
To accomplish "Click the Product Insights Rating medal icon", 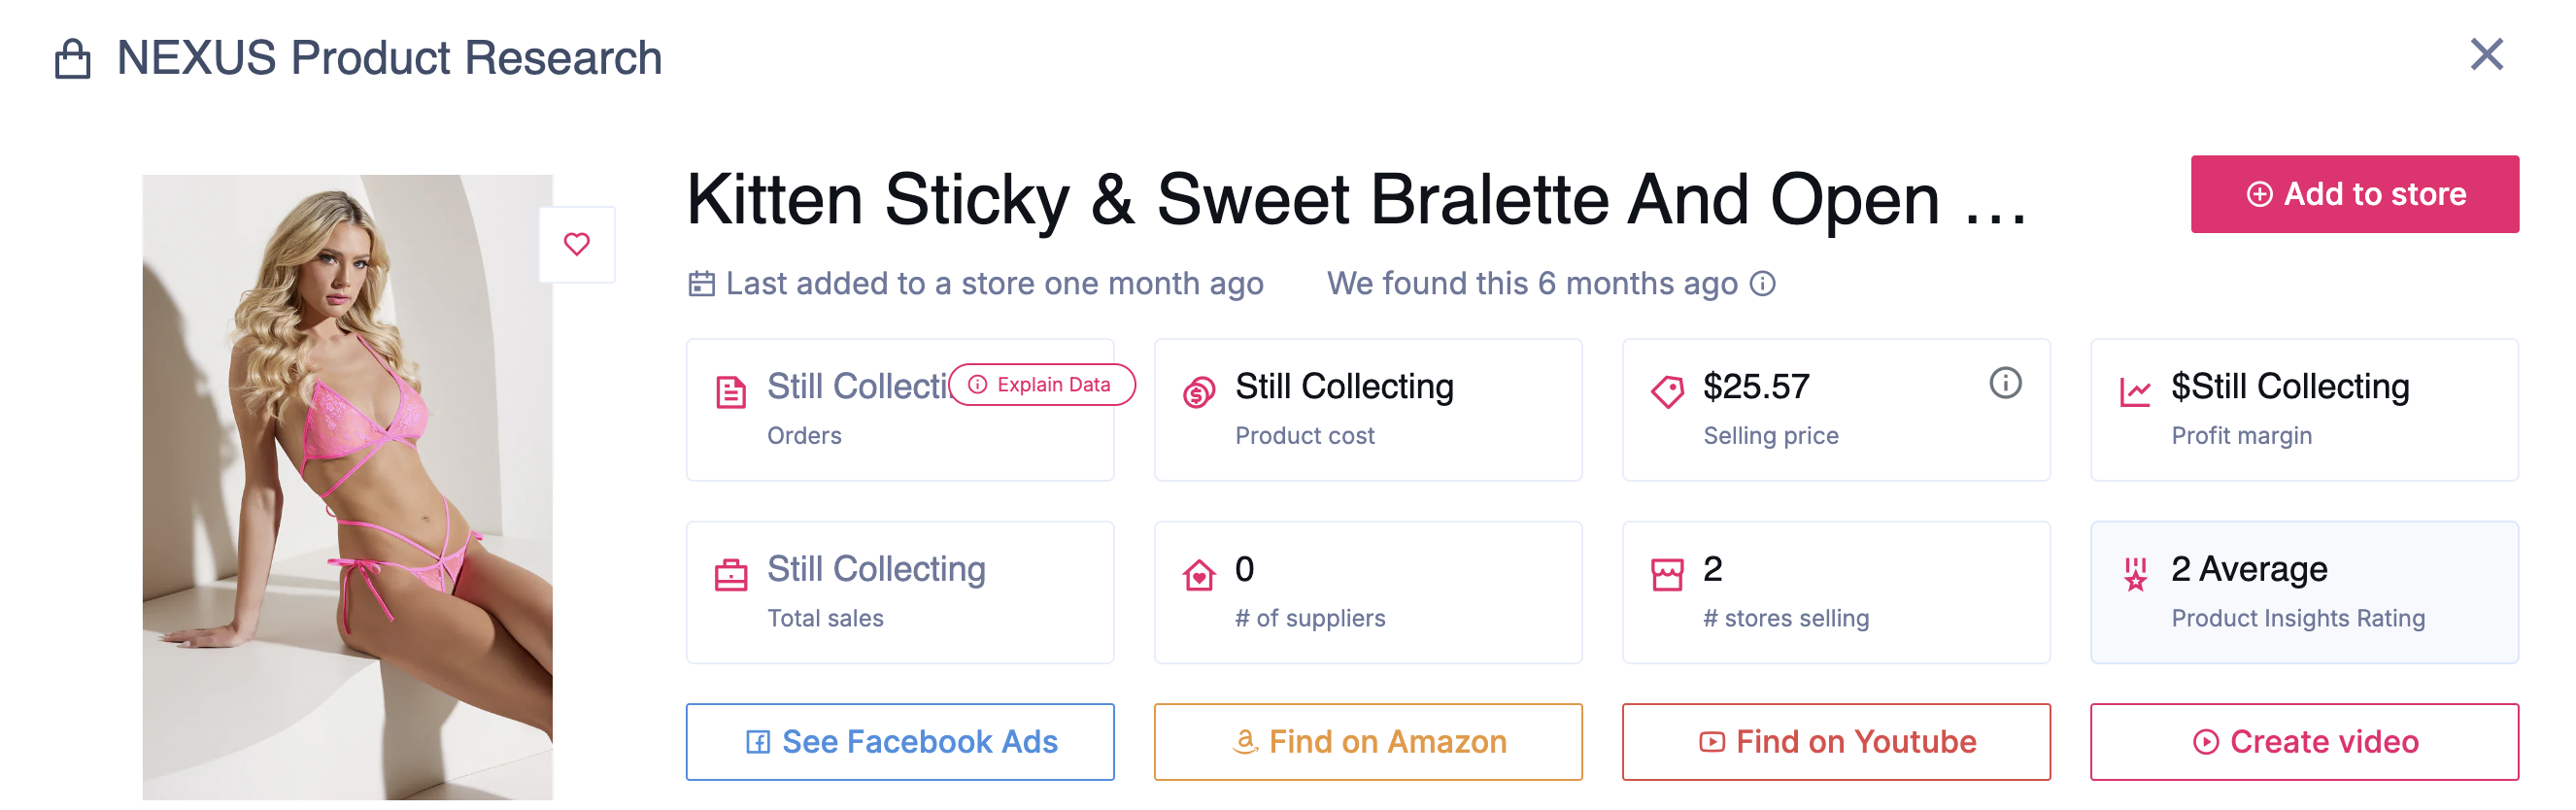I will [2135, 574].
